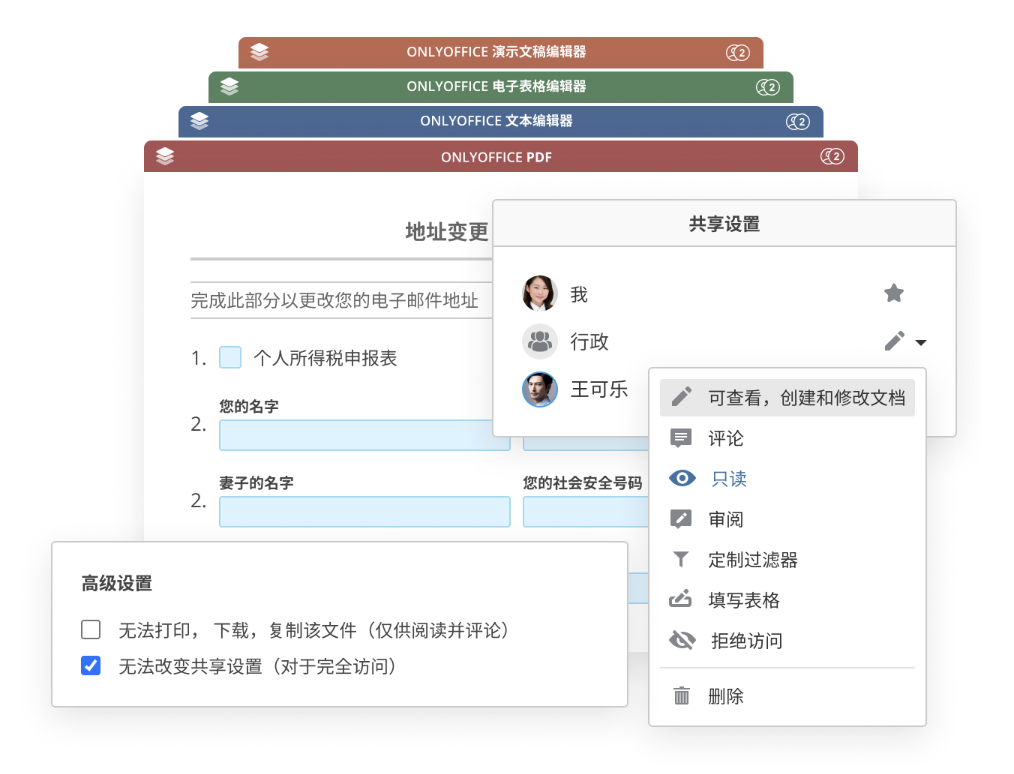Click the 妻子的名字 input field
The width and height of the screenshot is (1014, 774).
click(x=365, y=511)
